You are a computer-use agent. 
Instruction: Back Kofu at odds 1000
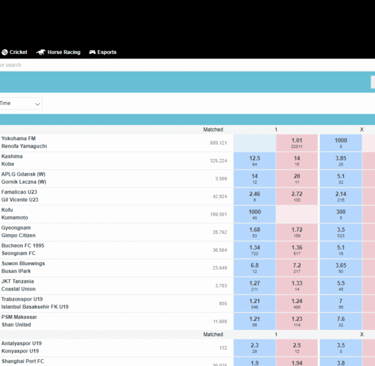(x=255, y=214)
